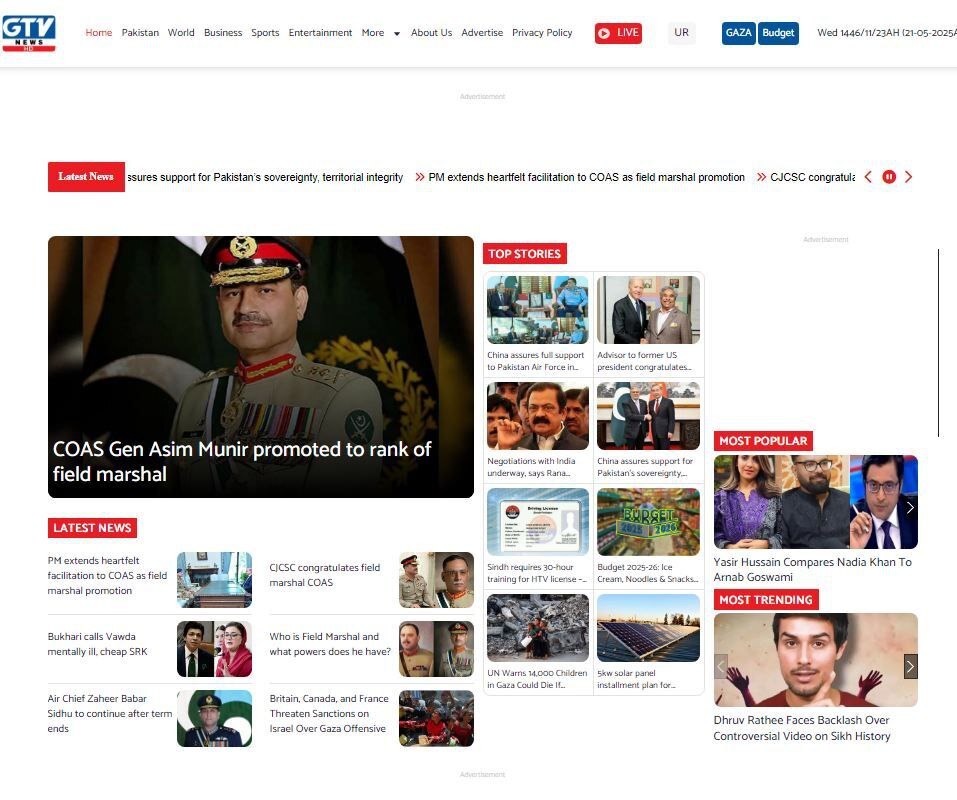Open the Pakistan menu section
957x800 pixels.
tap(140, 33)
